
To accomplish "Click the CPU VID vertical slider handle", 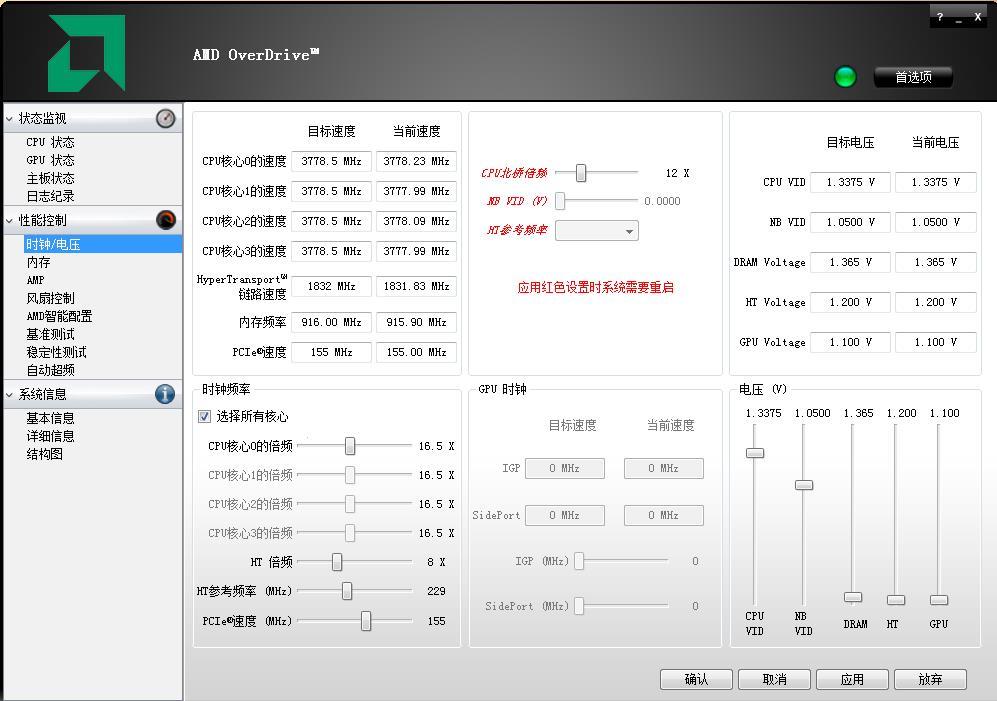I will click(755, 453).
